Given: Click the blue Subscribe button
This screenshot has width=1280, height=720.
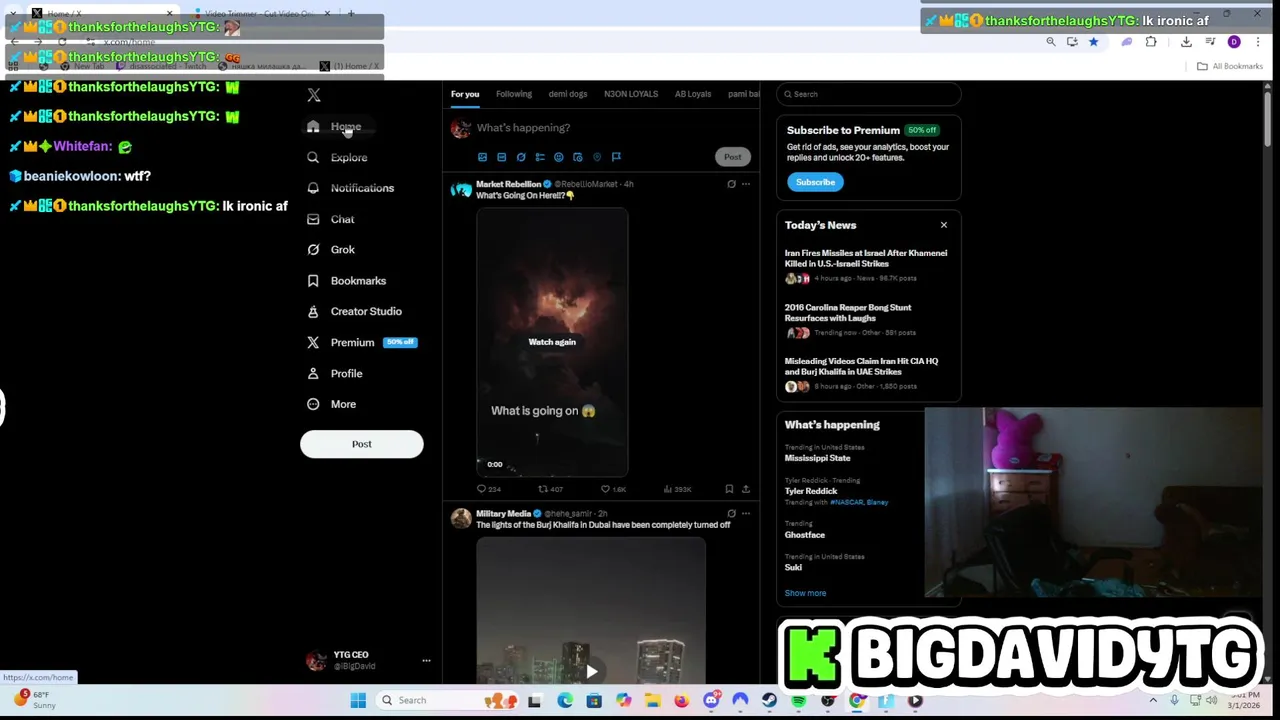Looking at the screenshot, I should point(815,182).
